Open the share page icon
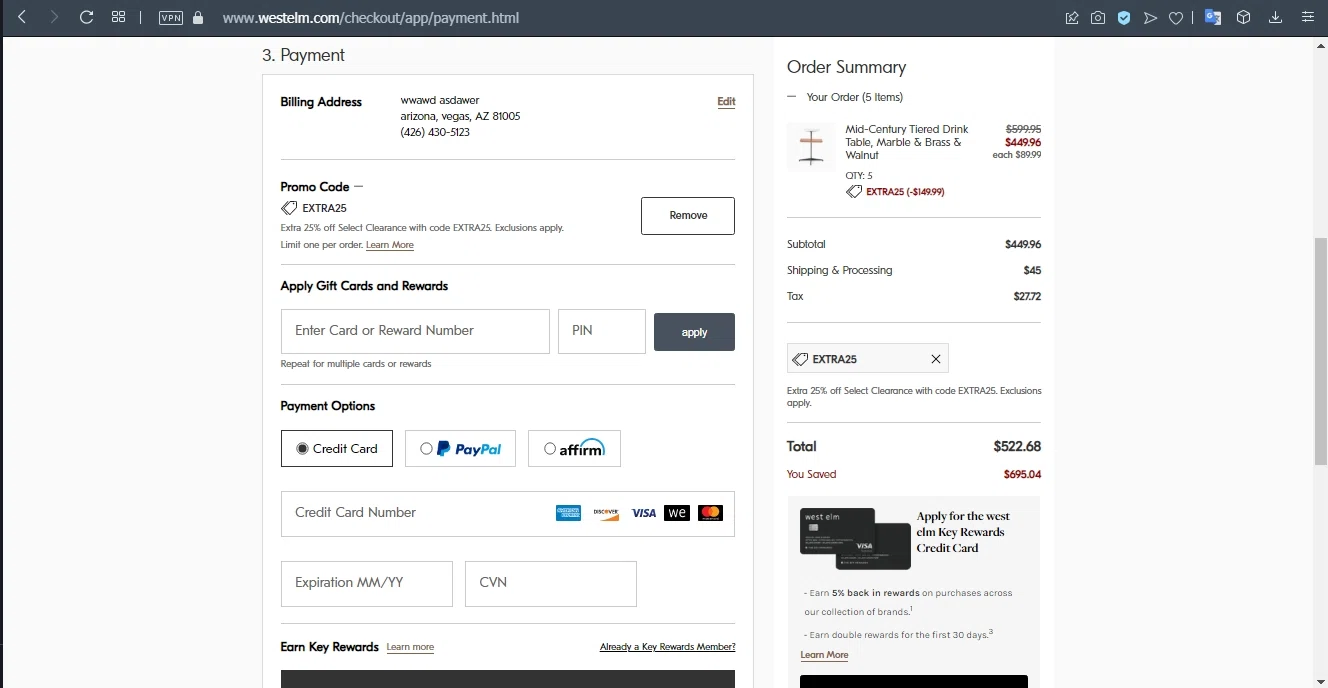Image resolution: width=1328 pixels, height=688 pixels. (1072, 17)
